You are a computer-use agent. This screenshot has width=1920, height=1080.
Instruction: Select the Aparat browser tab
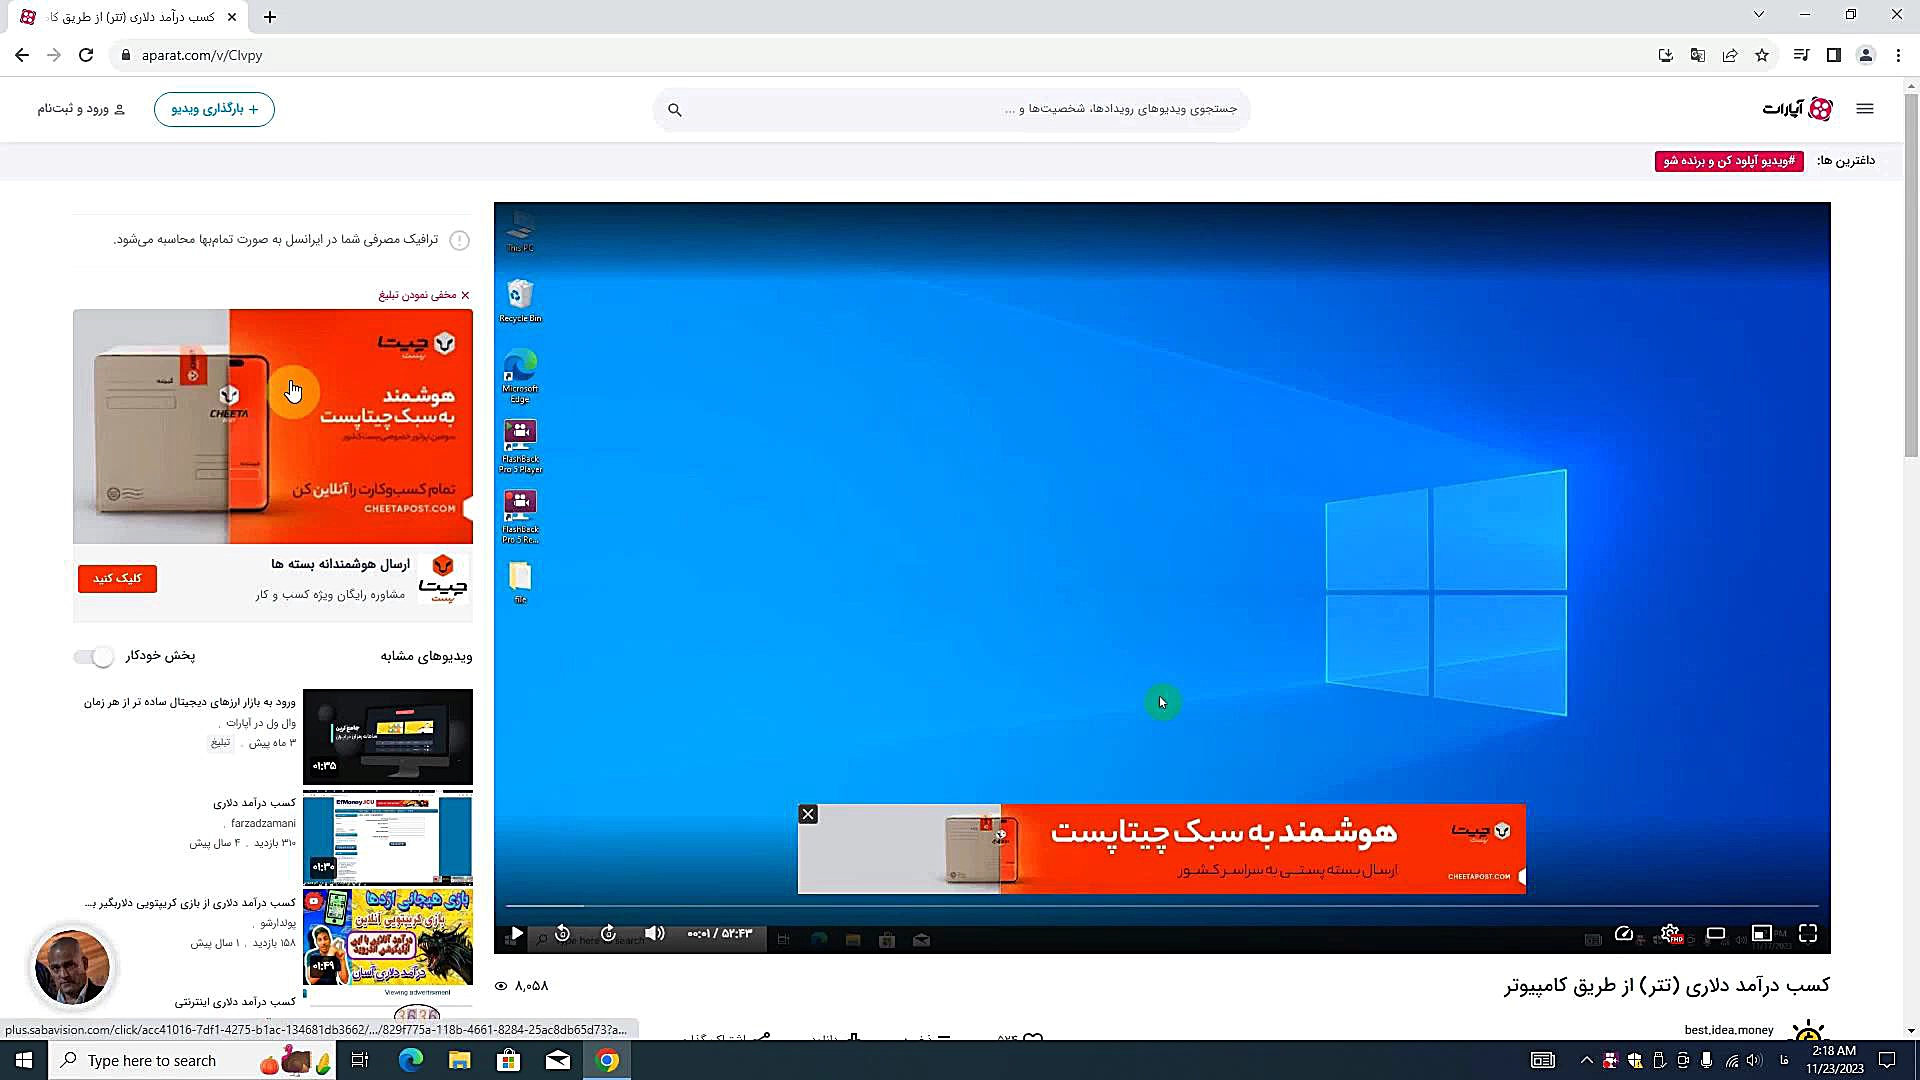tap(130, 17)
